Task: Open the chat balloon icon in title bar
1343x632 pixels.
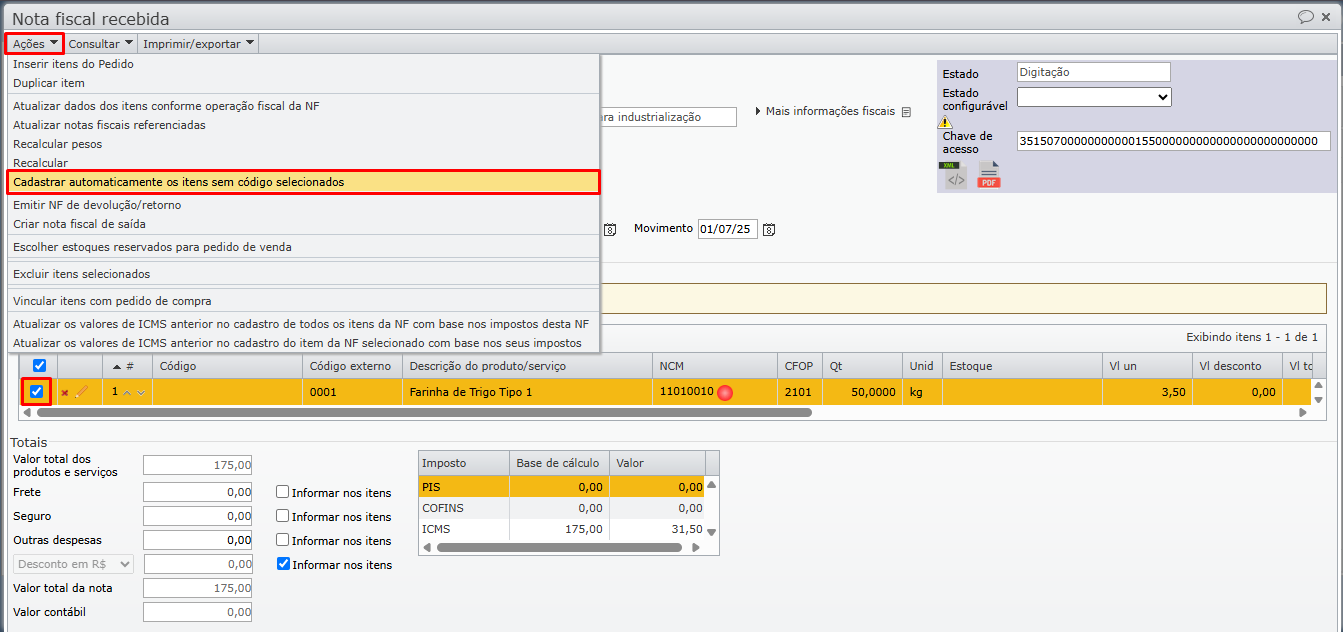Action: 1305,16
